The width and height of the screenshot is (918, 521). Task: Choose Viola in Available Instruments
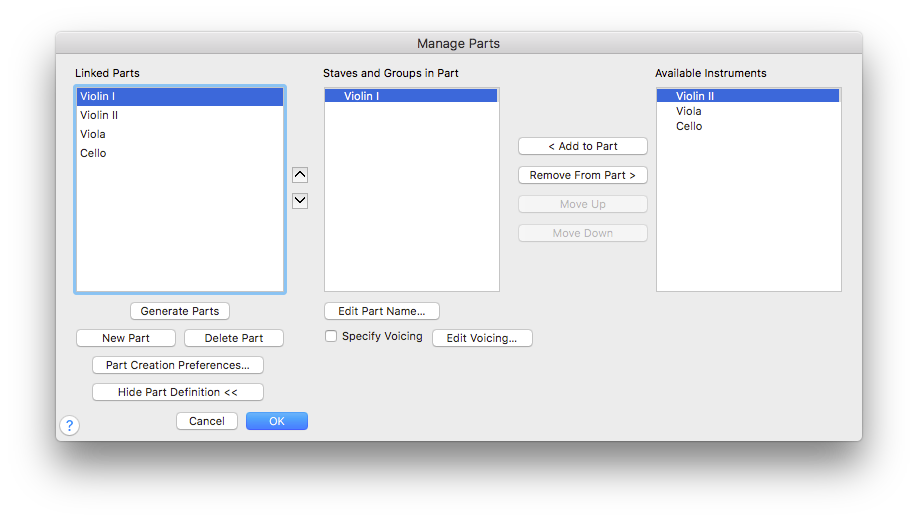pos(748,111)
